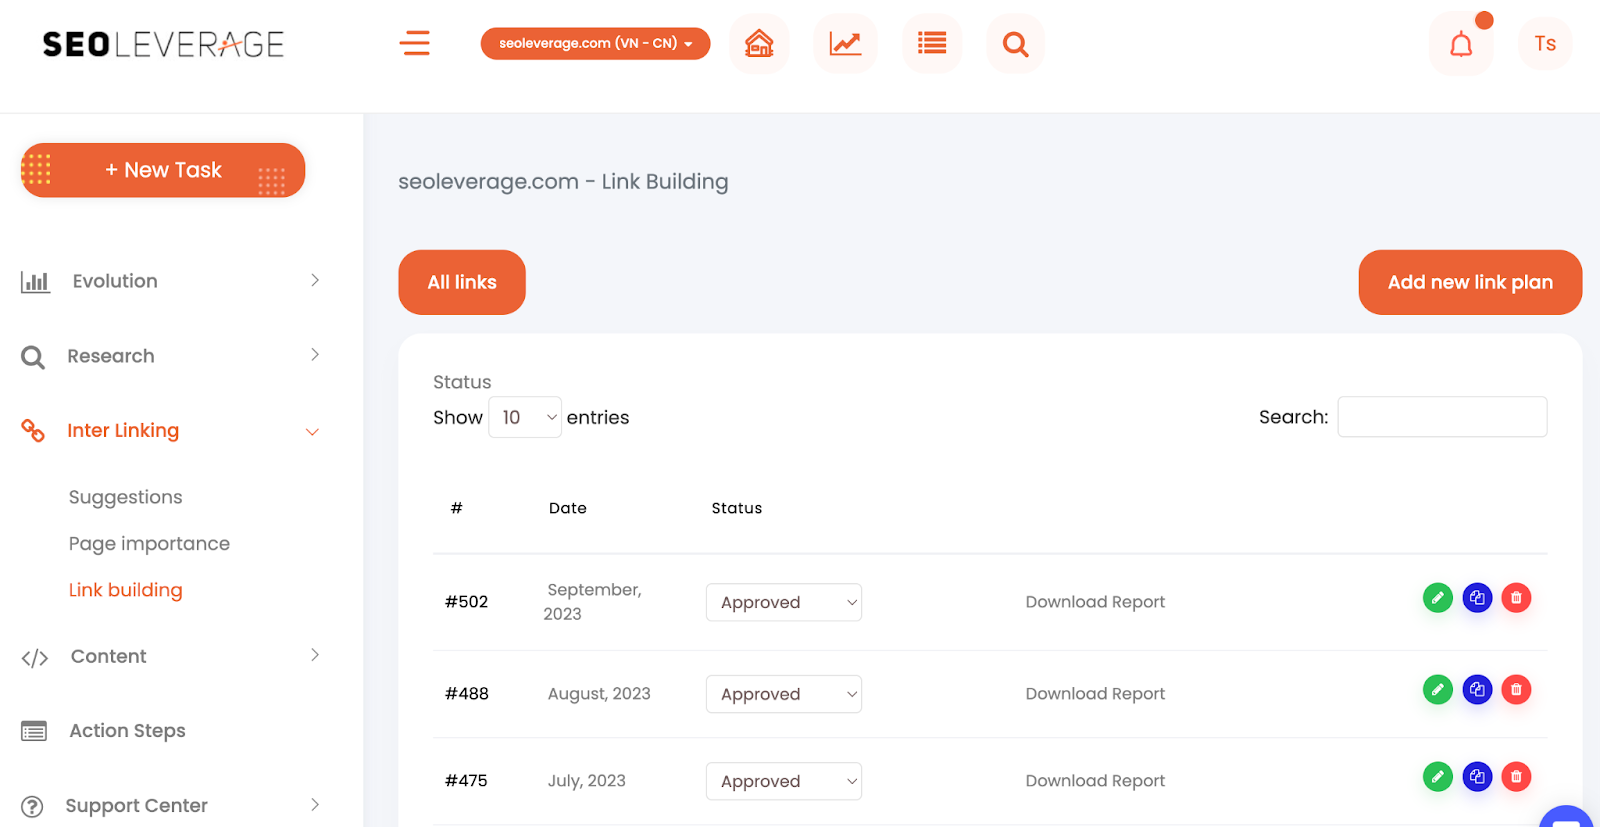Click the Research magnifier sidebar icon
This screenshot has width=1600, height=827.
point(33,357)
